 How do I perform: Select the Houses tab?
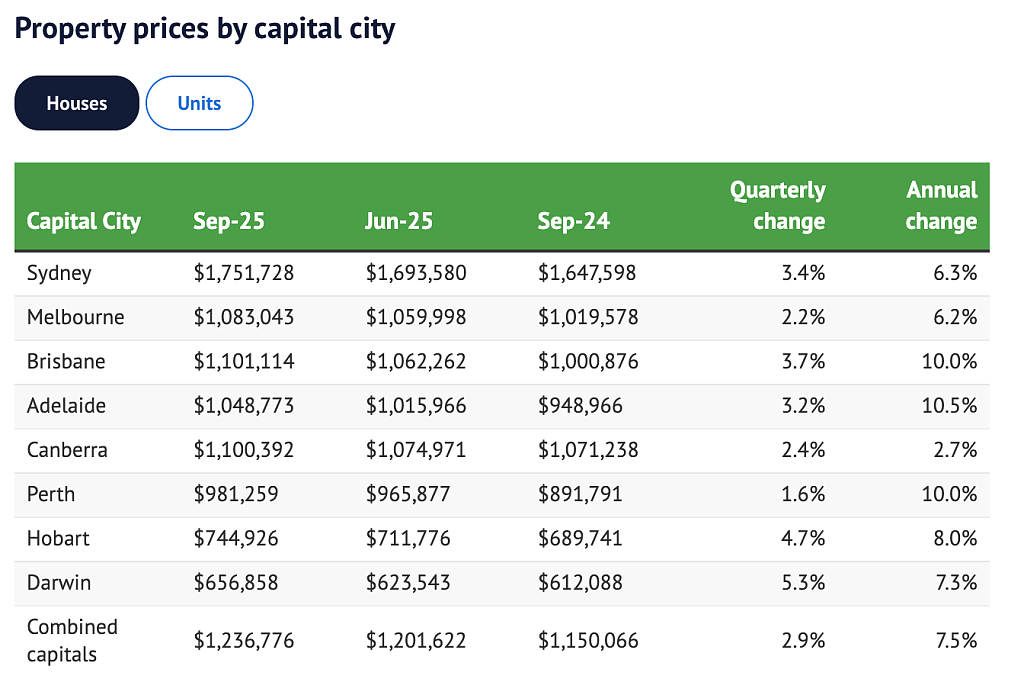(x=76, y=103)
